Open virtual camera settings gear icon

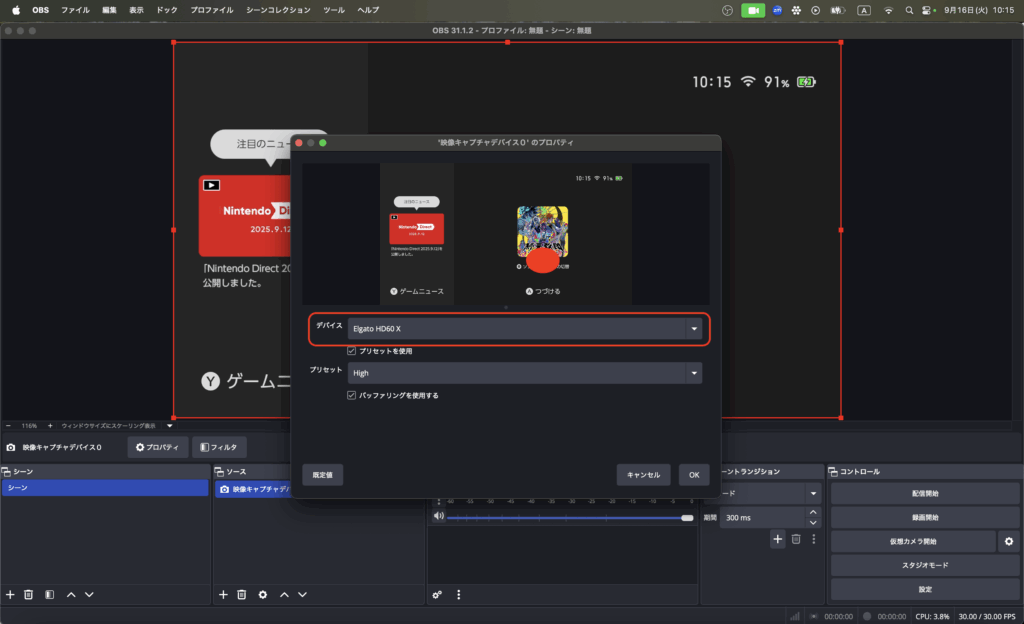click(1009, 541)
